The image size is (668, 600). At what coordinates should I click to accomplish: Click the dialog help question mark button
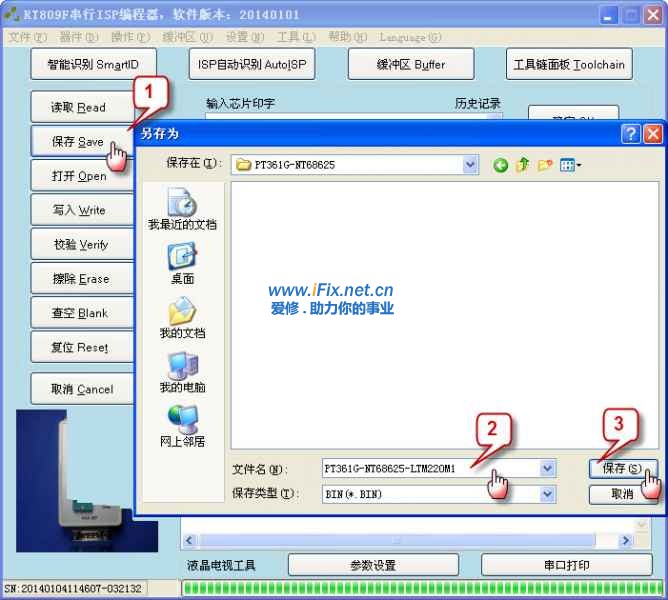[630, 133]
